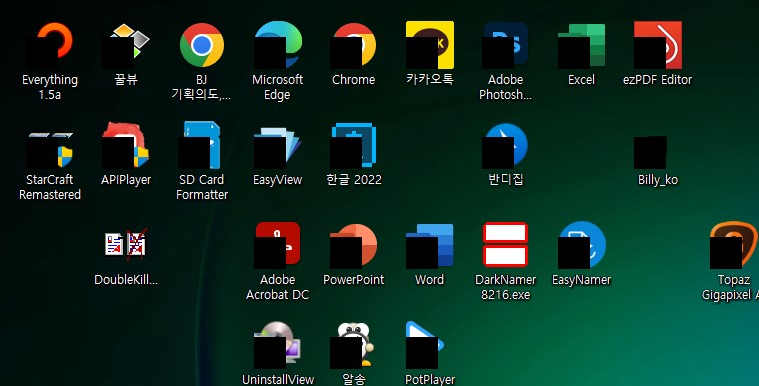
Task: Launch the 꿀뷰 image viewer icon
Action: (126, 46)
